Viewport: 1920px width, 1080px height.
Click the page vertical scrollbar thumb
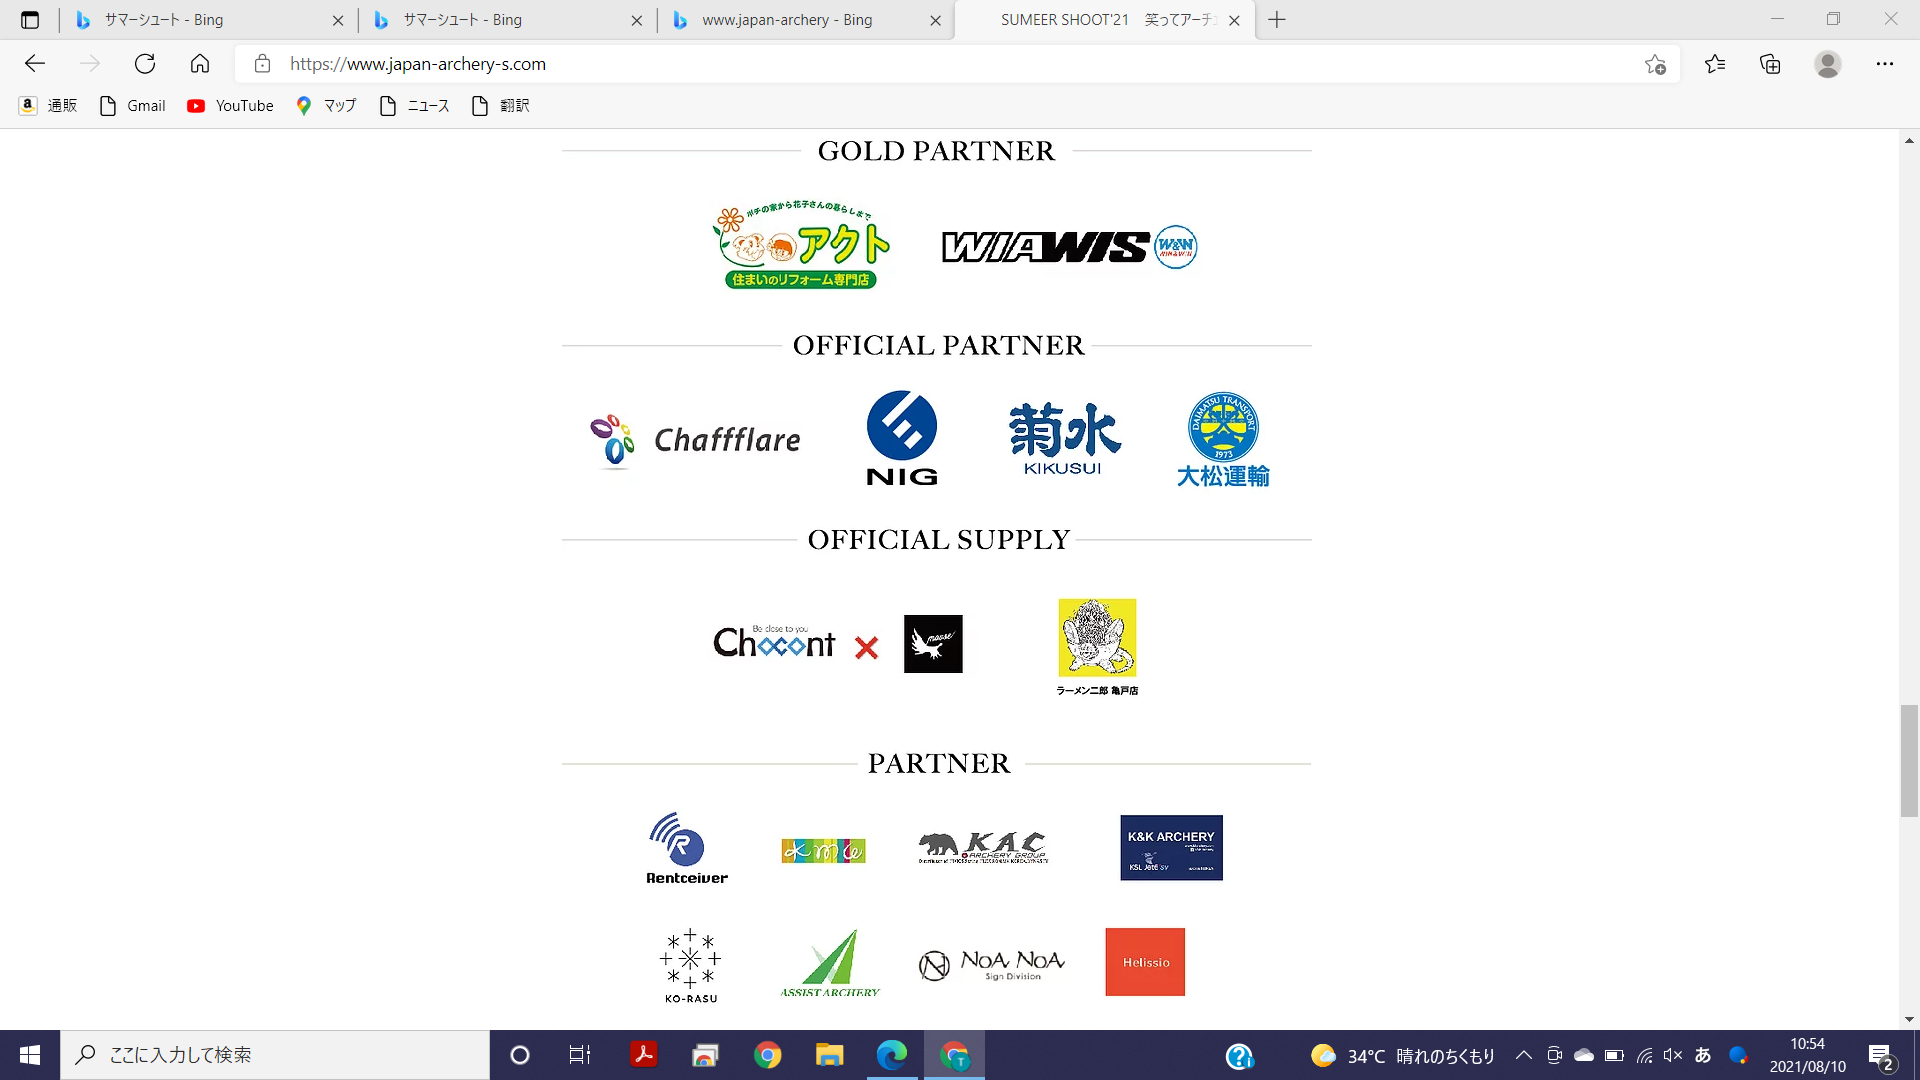coord(1909,760)
